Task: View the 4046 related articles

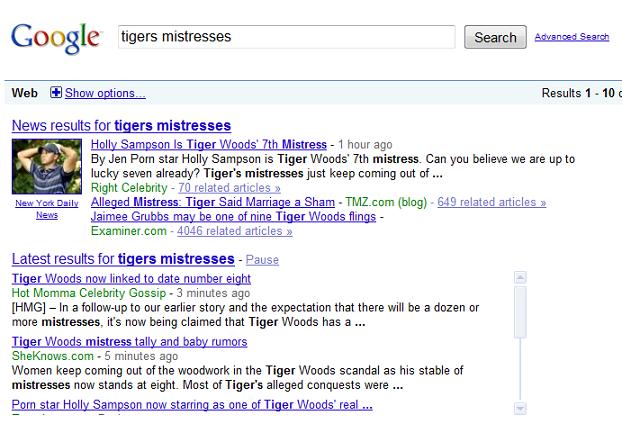Action: click(x=234, y=231)
